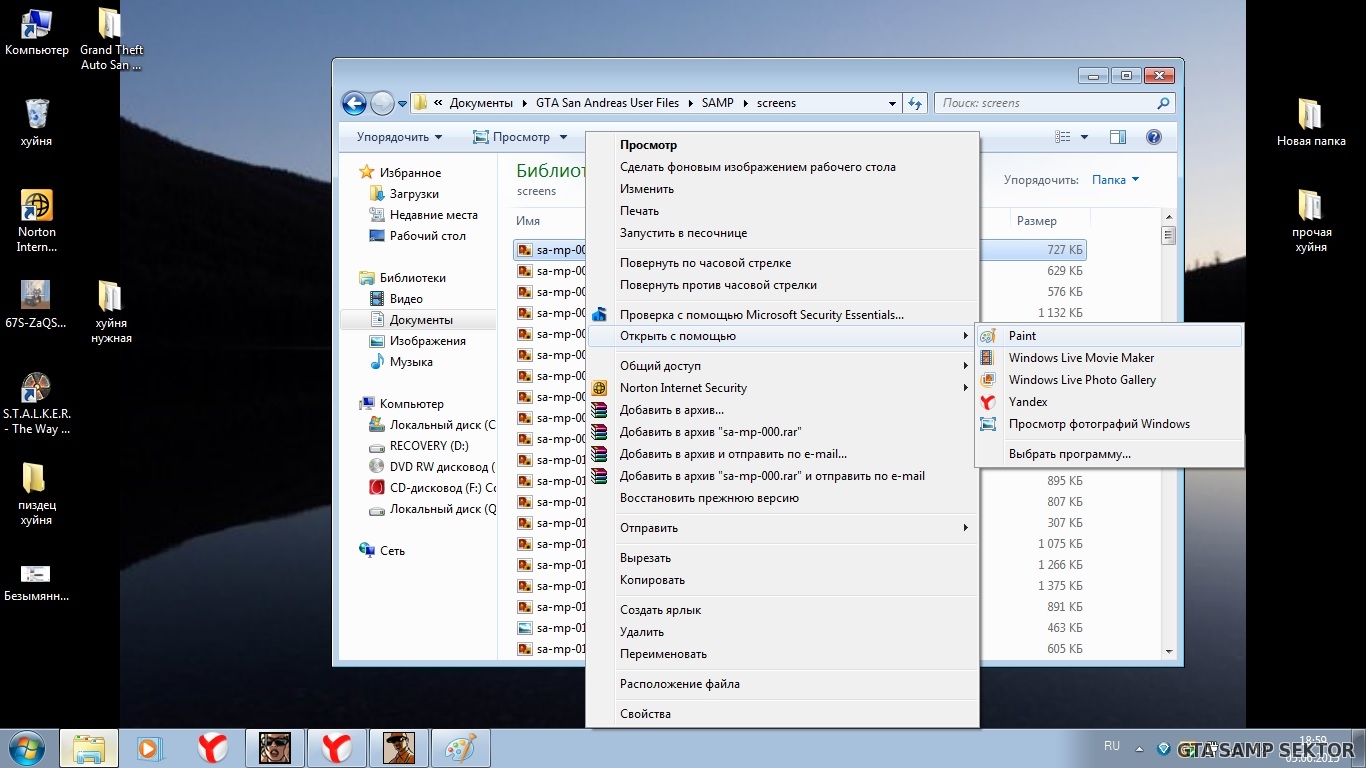Expand the view options arrow in toolbar
Image resolution: width=1366 pixels, height=768 pixels.
coord(1084,137)
